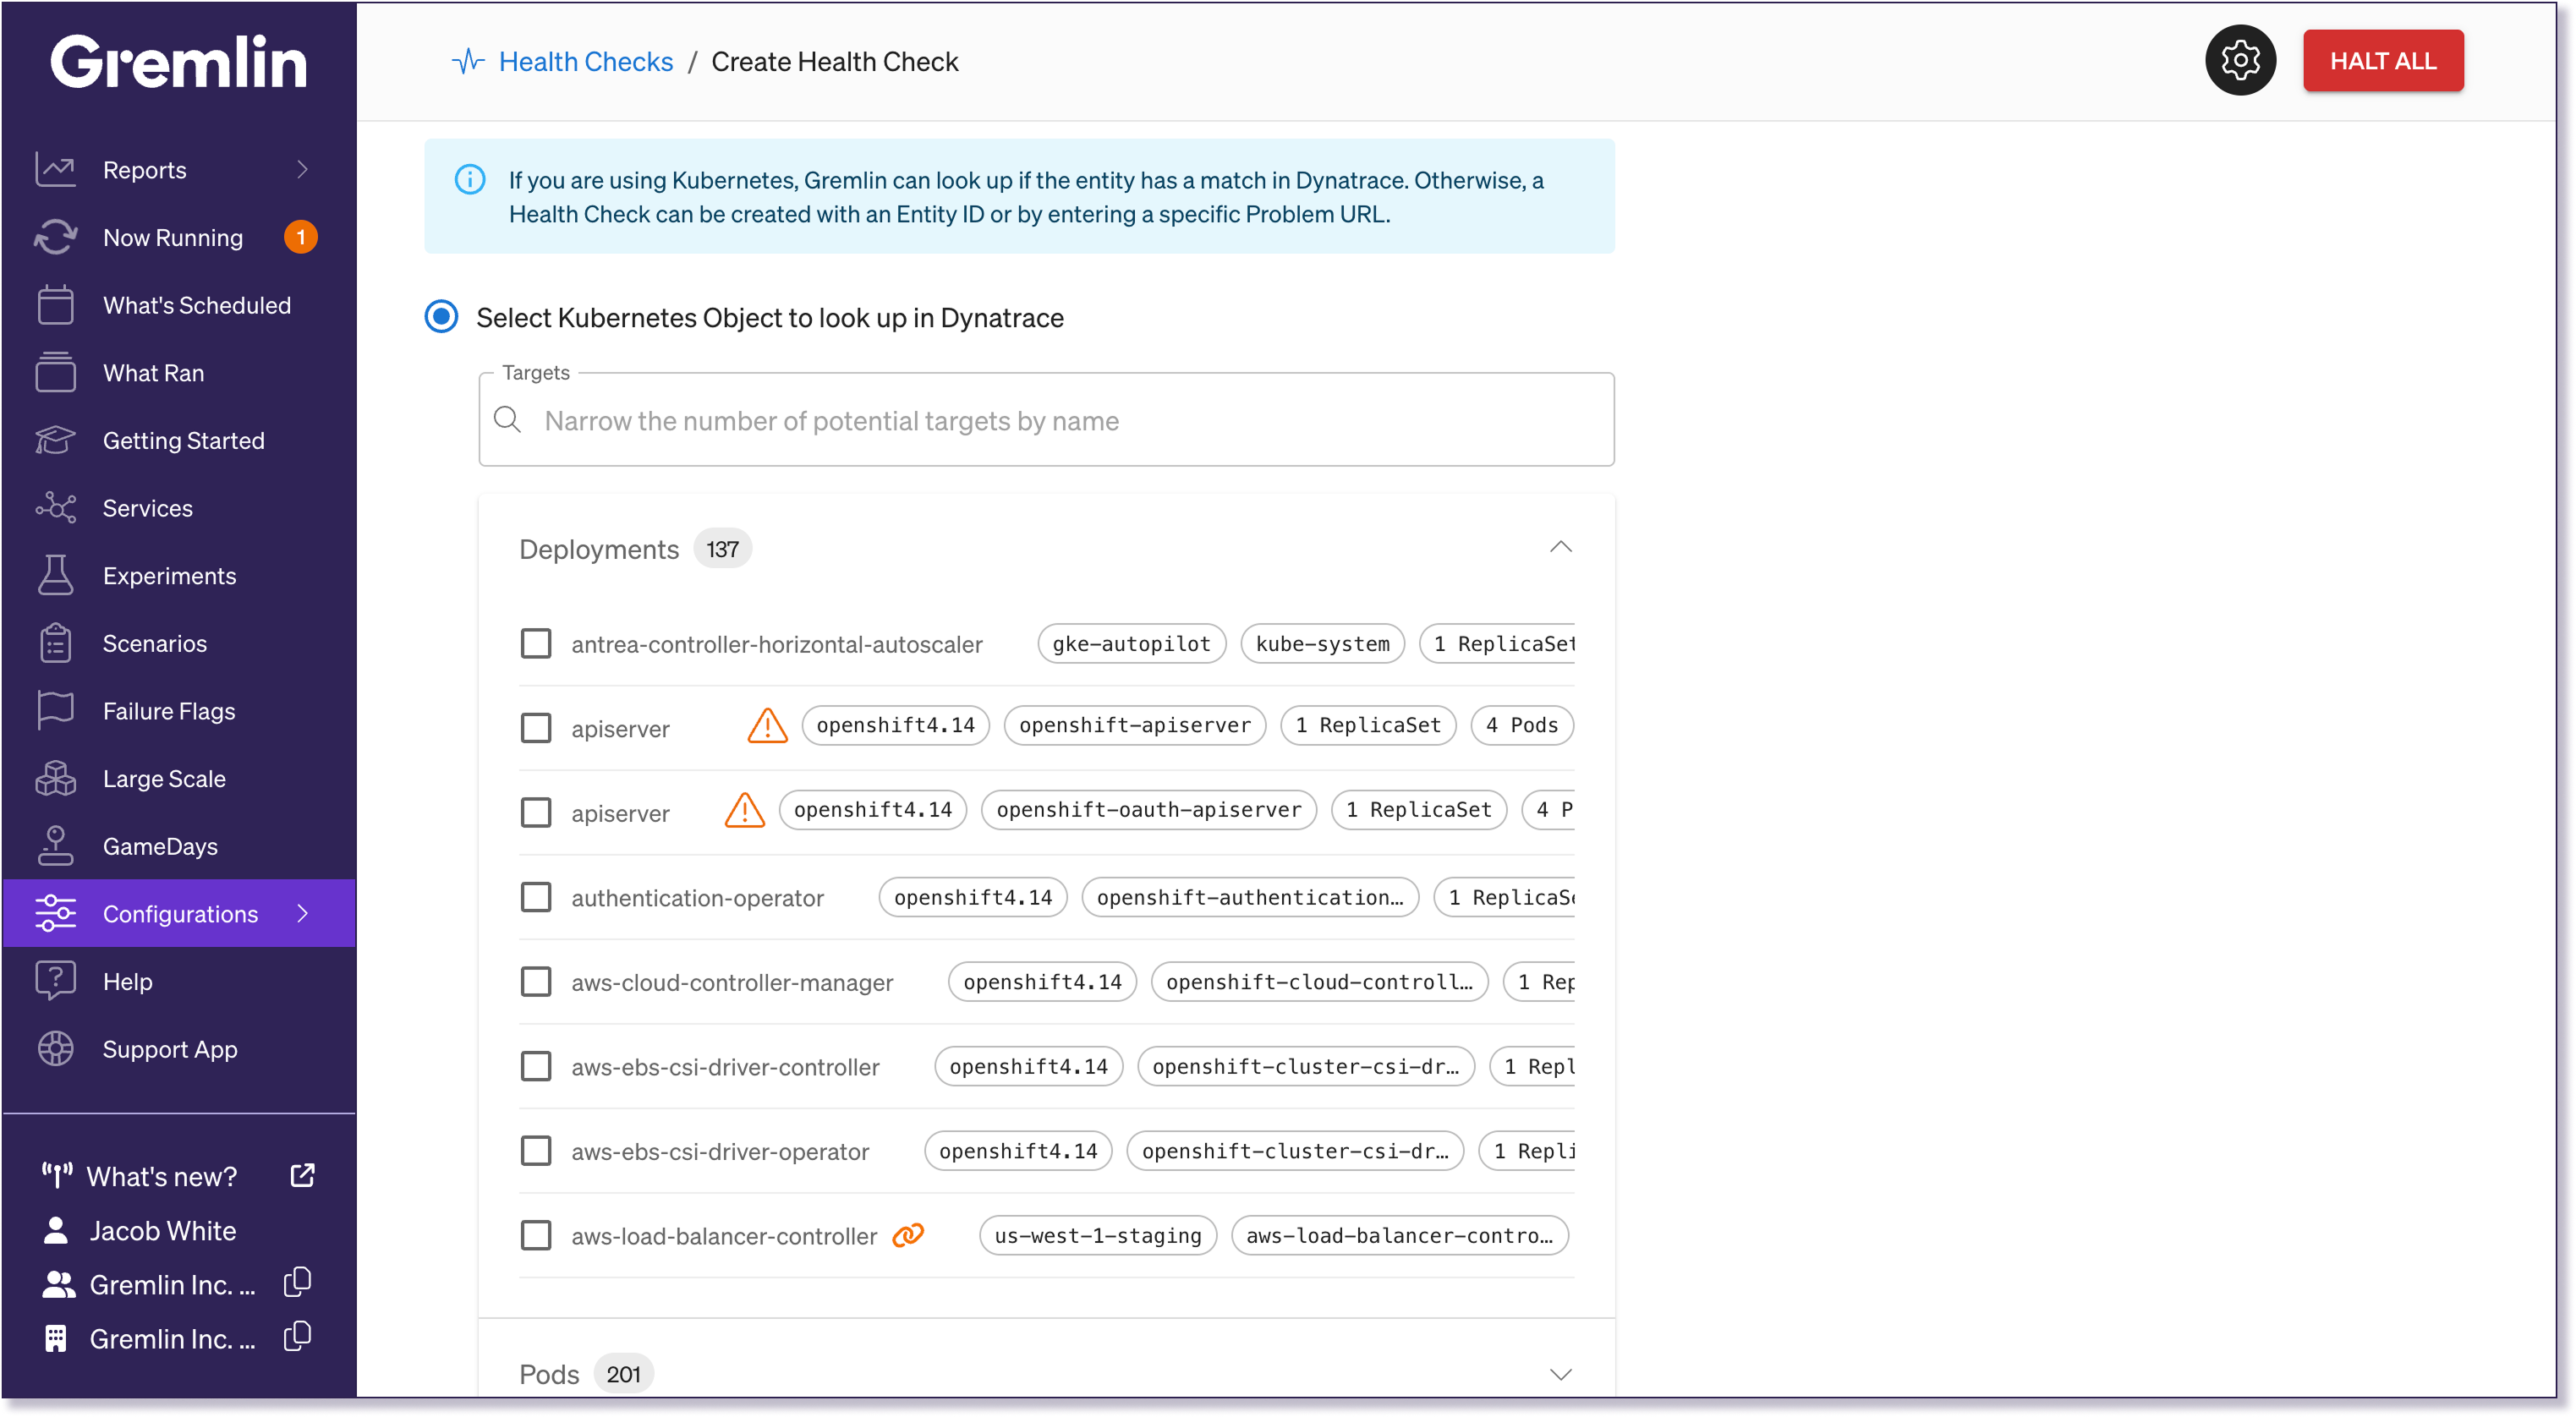This screenshot has width=2576, height=1417.
Task: Click the Failure Flags flag icon
Action: tap(55, 711)
